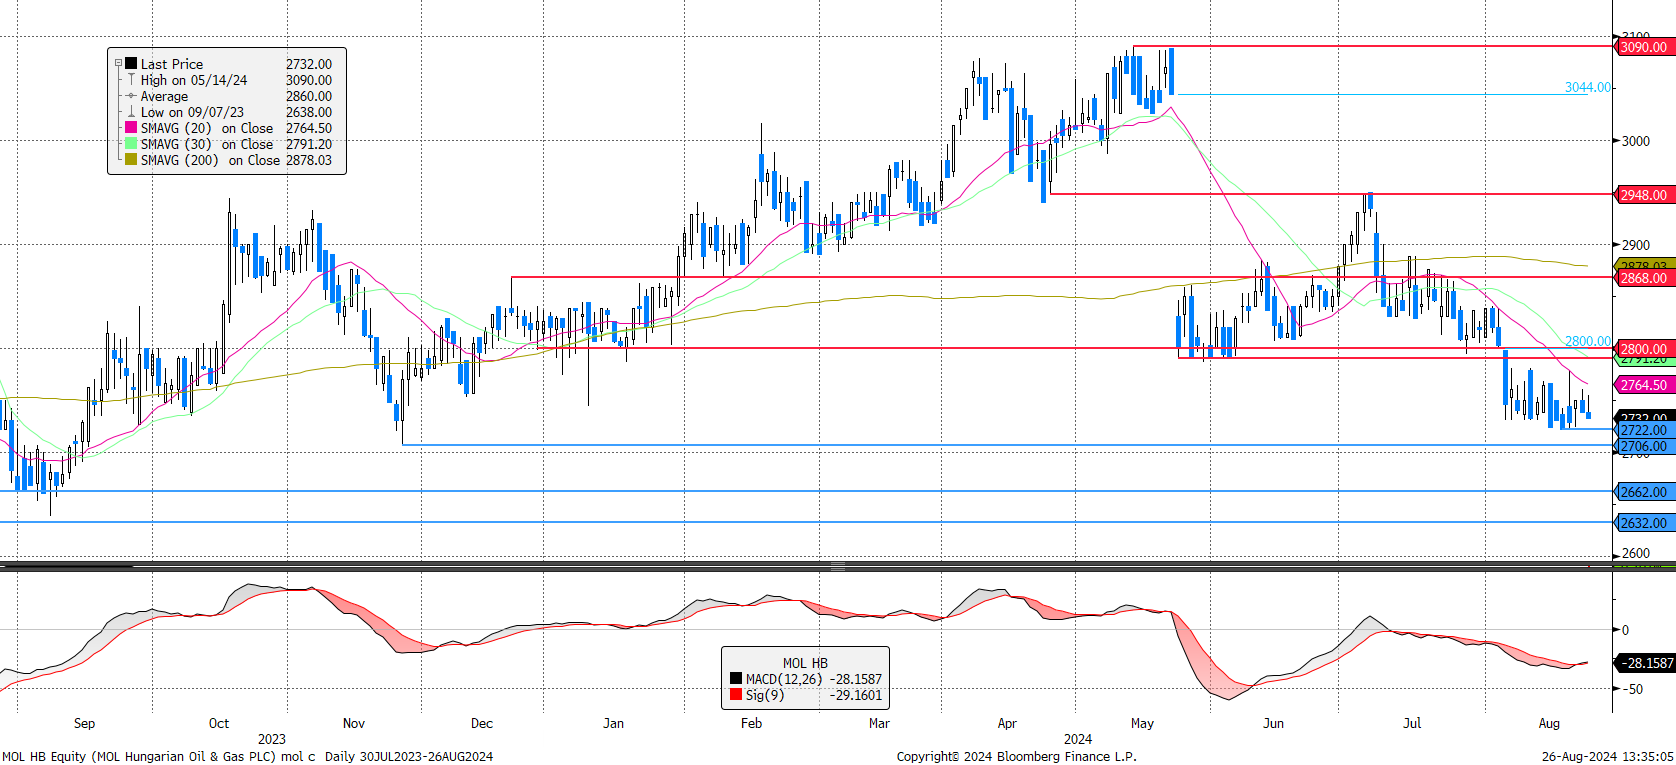Click the 'Sep' month label on time axis
The height and width of the screenshot is (765, 1676).
pos(85,723)
